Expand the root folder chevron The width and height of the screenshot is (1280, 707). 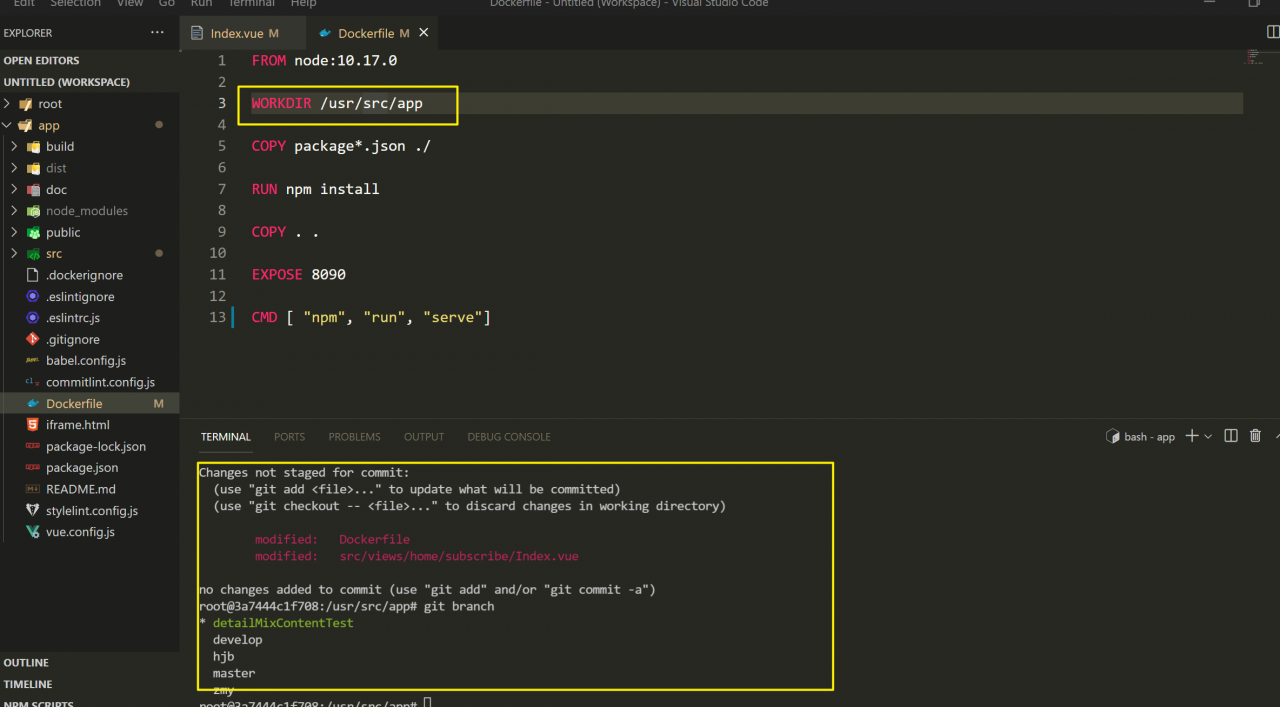[x=7, y=104]
